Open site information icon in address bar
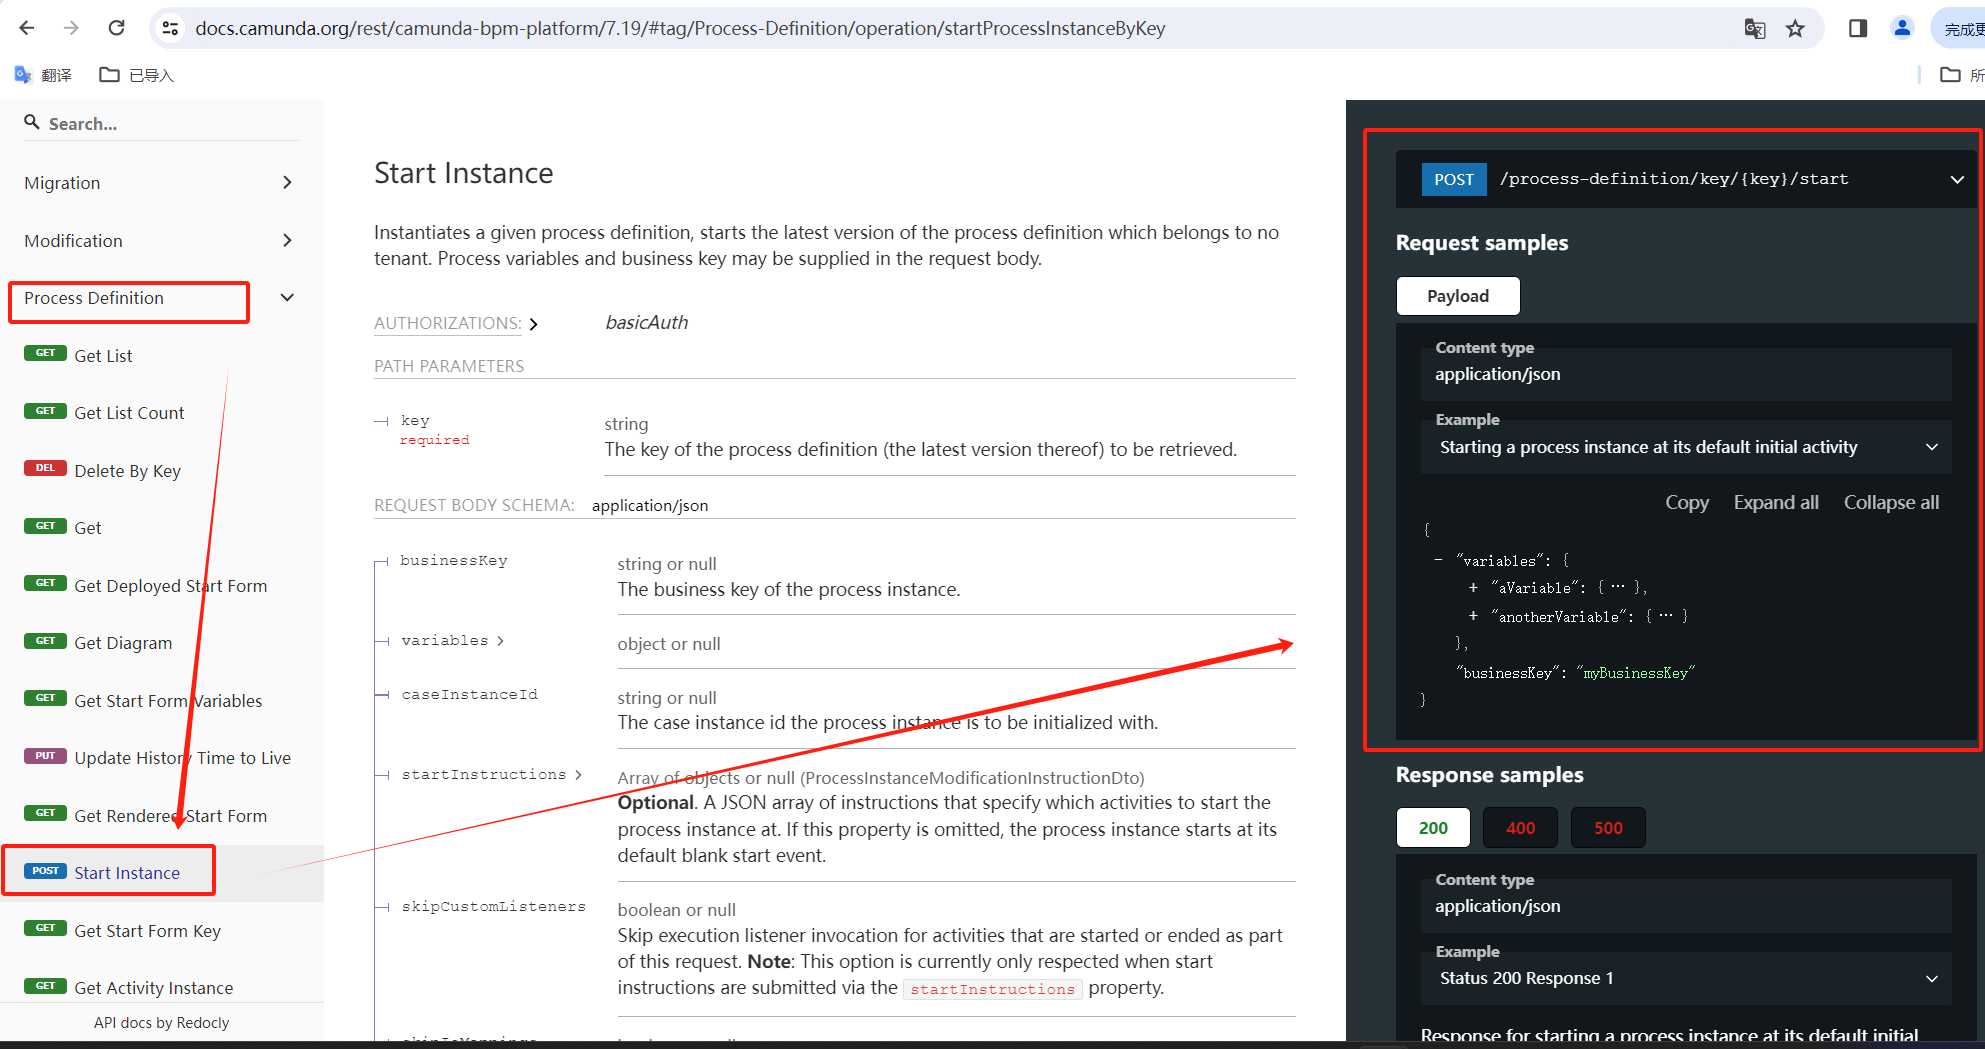Image resolution: width=1985 pixels, height=1049 pixels. tap(171, 28)
